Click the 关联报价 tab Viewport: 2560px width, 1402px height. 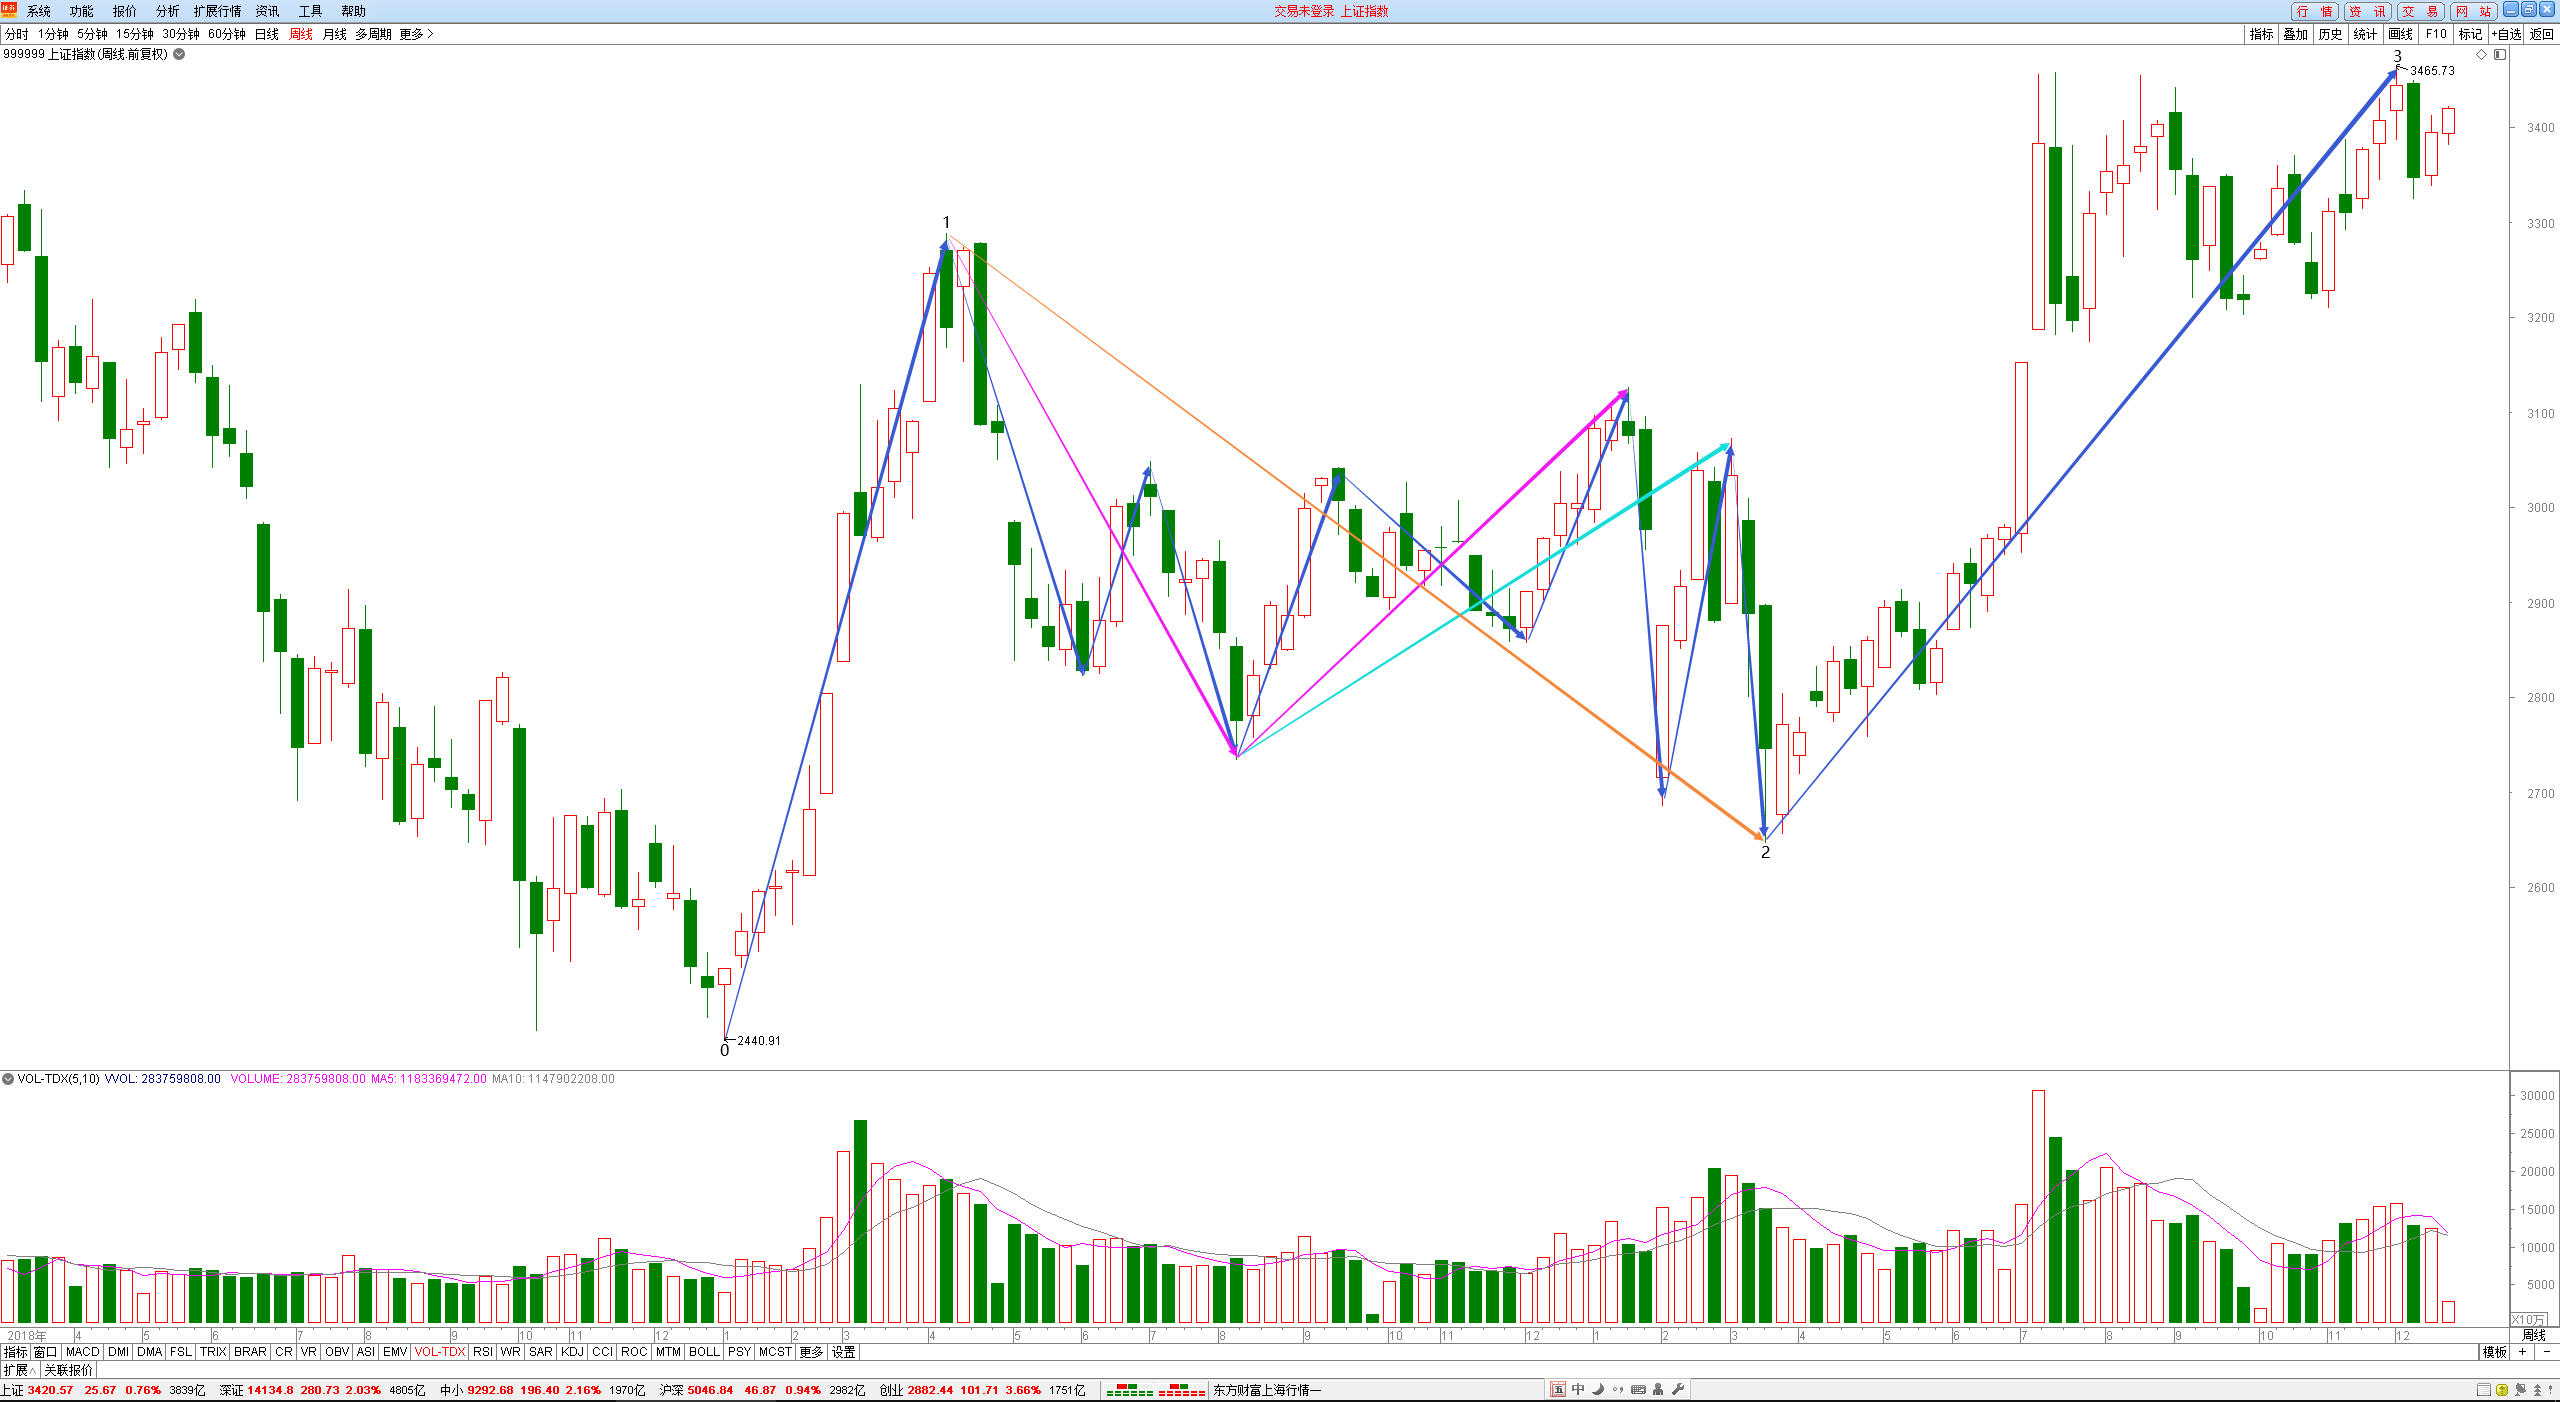point(68,1371)
